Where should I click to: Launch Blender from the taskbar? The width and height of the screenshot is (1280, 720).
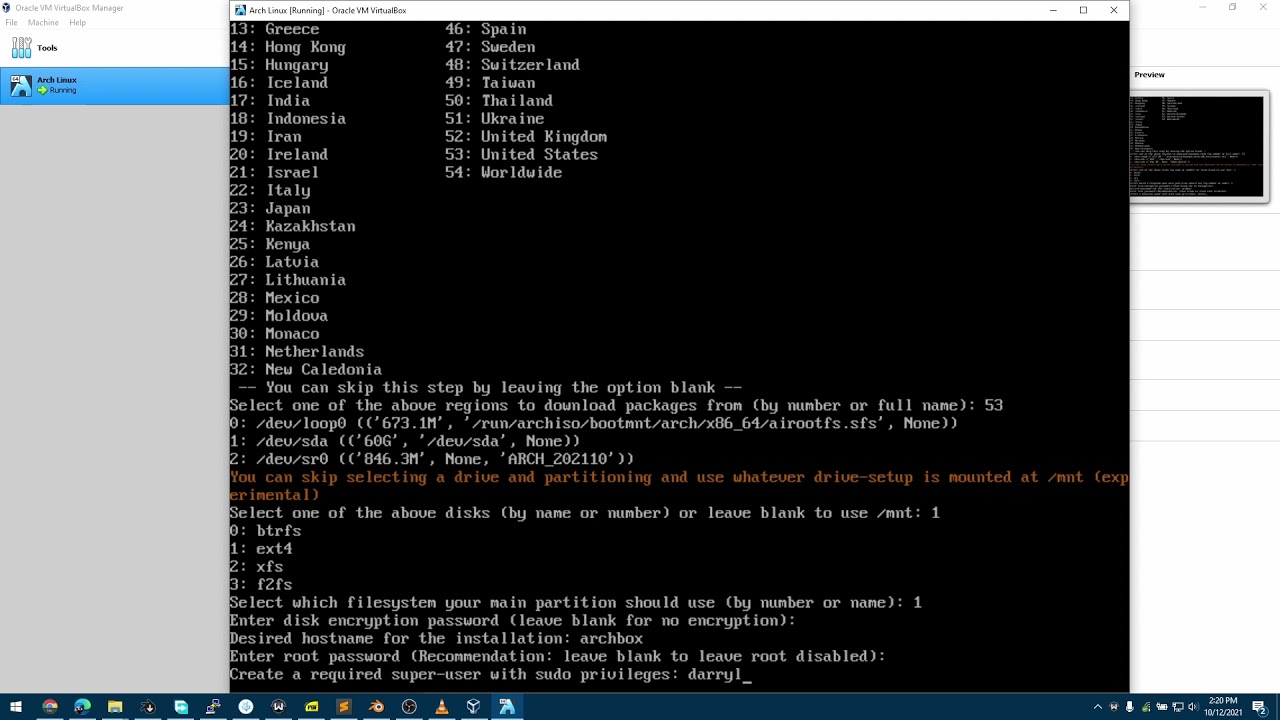coord(376,707)
